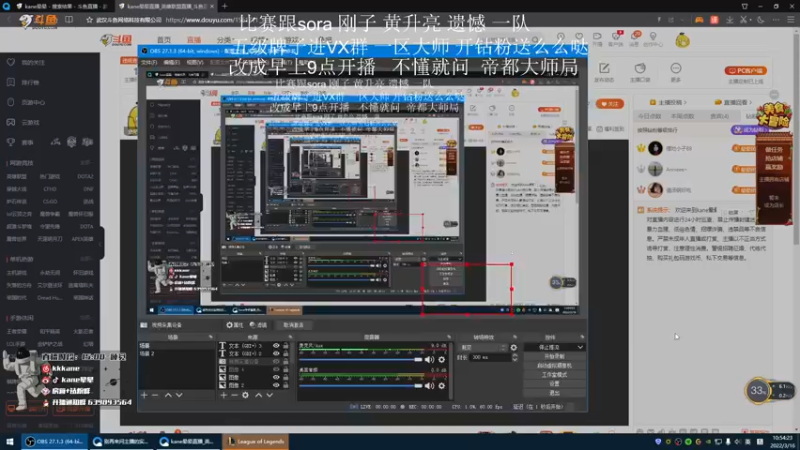Remove the selected source with the minus icon

tap(234, 395)
